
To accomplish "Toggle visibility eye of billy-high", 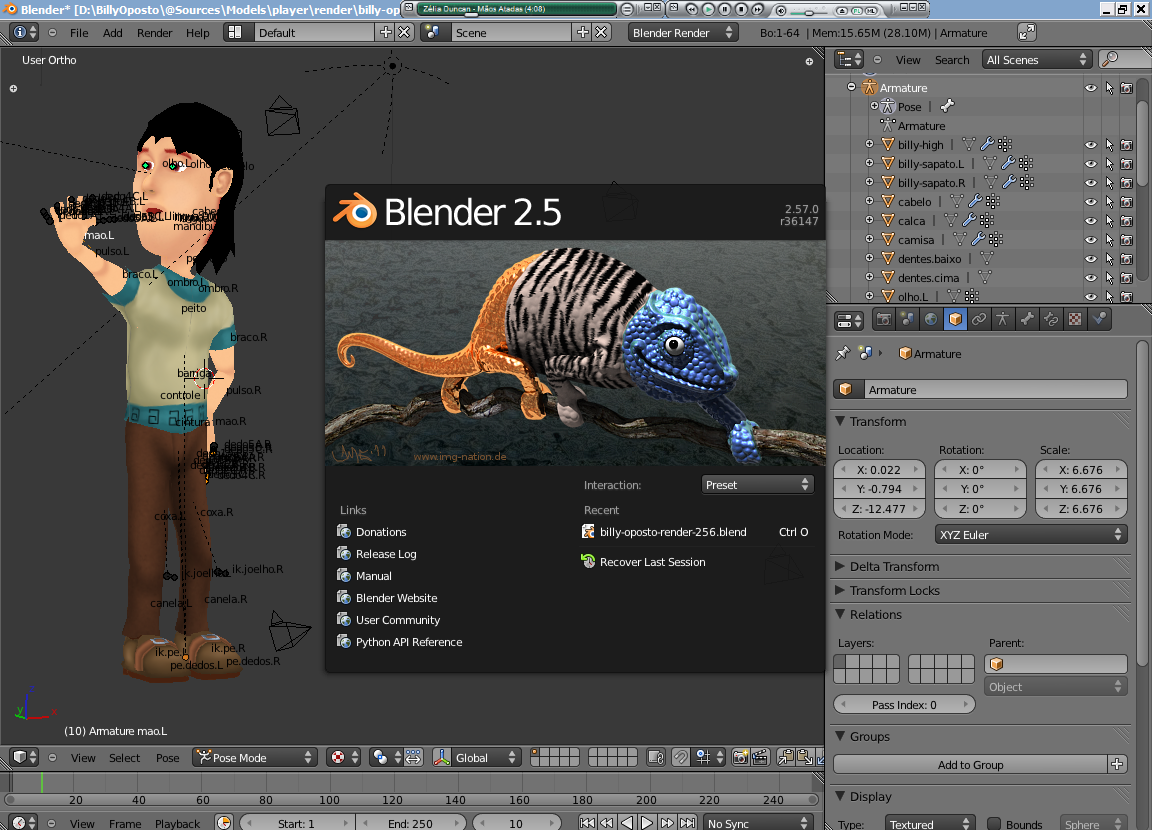I will pos(1091,145).
